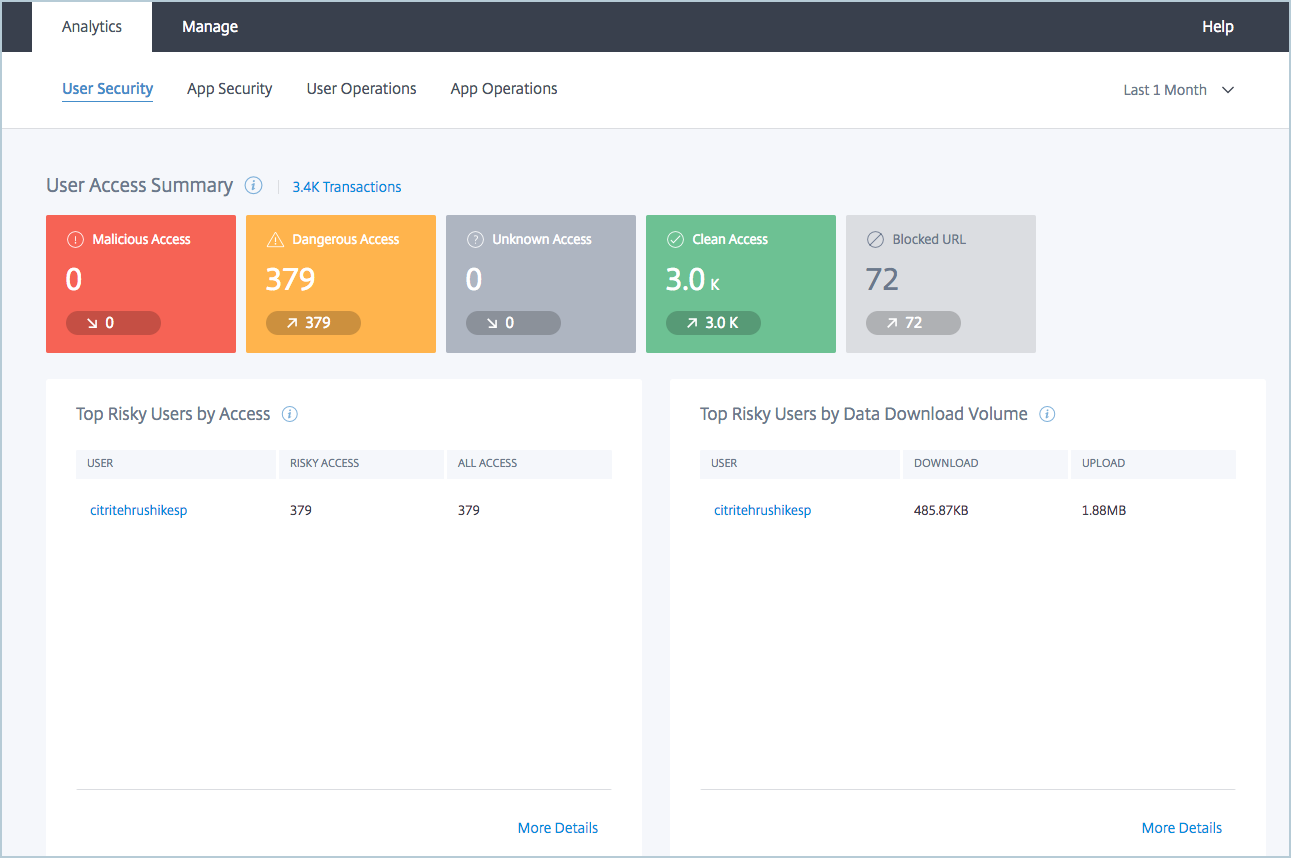Viewport: 1291px width, 858px height.
Task: Open the User Operations tab
Action: tap(361, 89)
